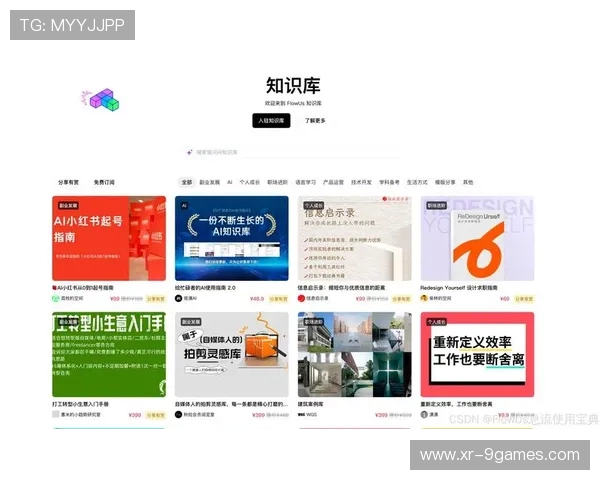Open author avatar under 打工转型小生意入门手册 card
The height and width of the screenshot is (480, 600).
56,414
